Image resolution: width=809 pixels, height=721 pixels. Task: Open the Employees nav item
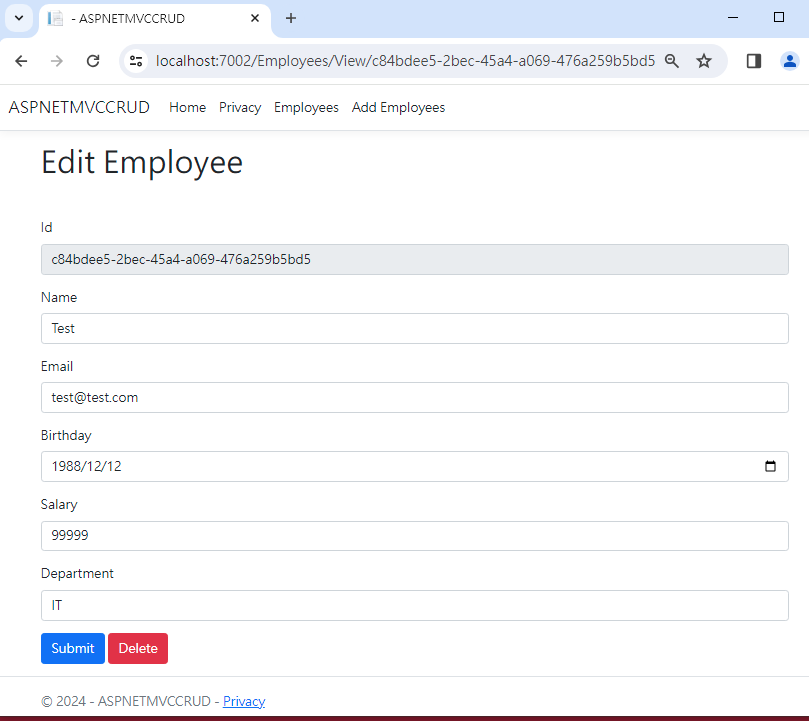pyautogui.click(x=306, y=107)
